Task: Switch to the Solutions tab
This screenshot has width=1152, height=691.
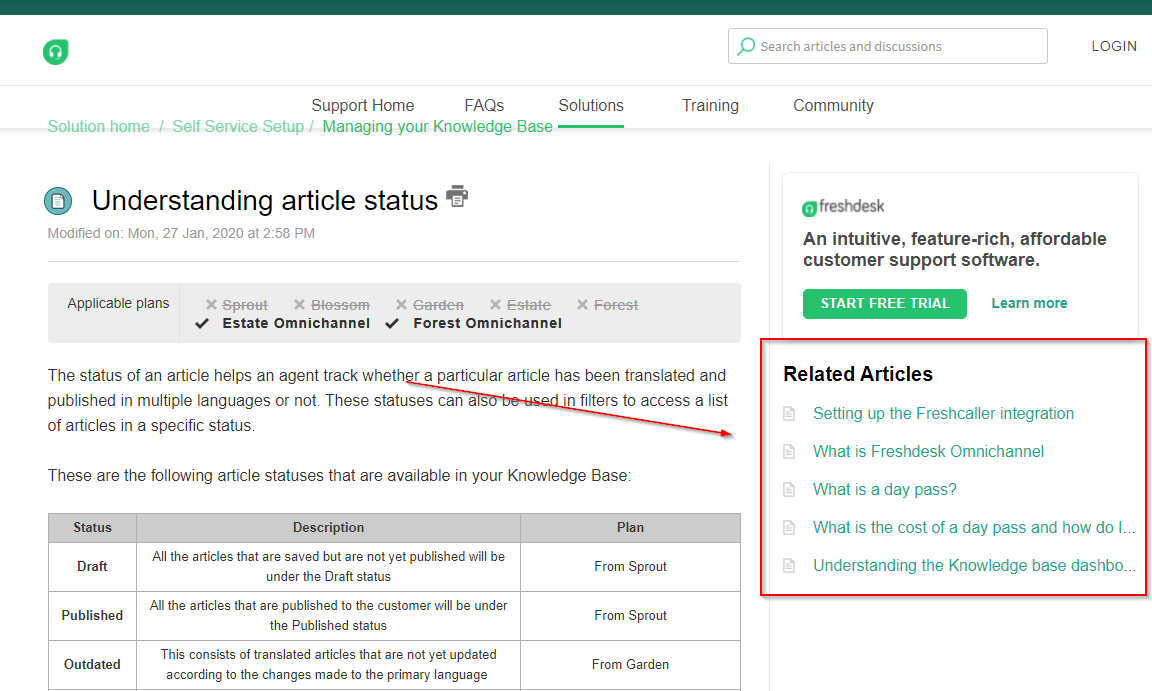Action: click(x=591, y=106)
